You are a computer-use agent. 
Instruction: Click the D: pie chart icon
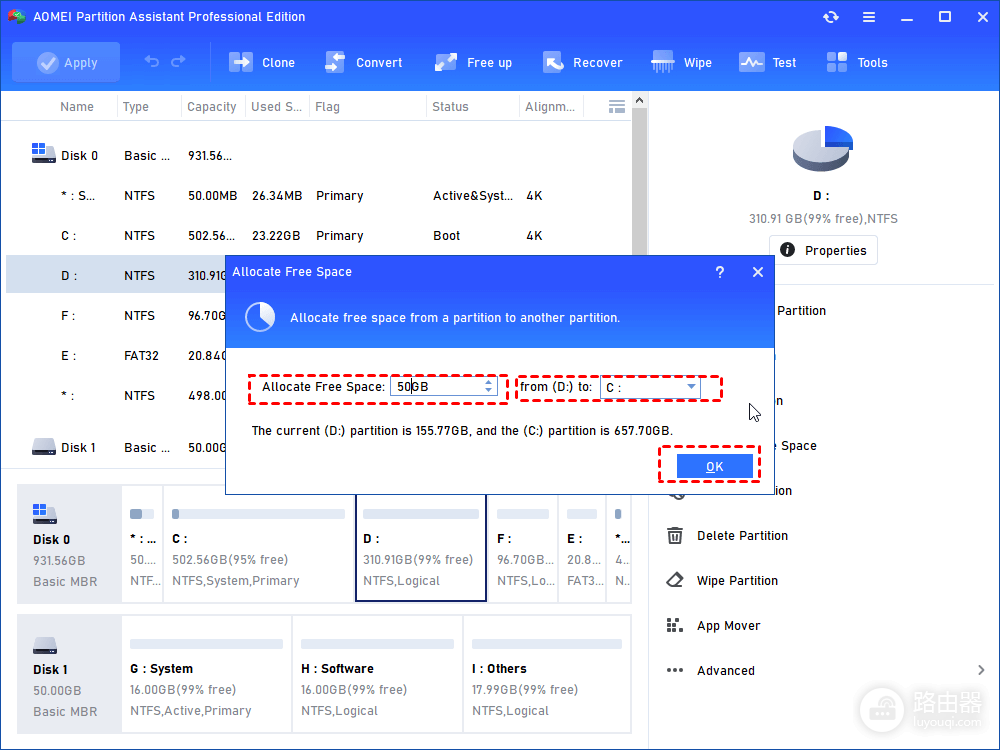823,149
